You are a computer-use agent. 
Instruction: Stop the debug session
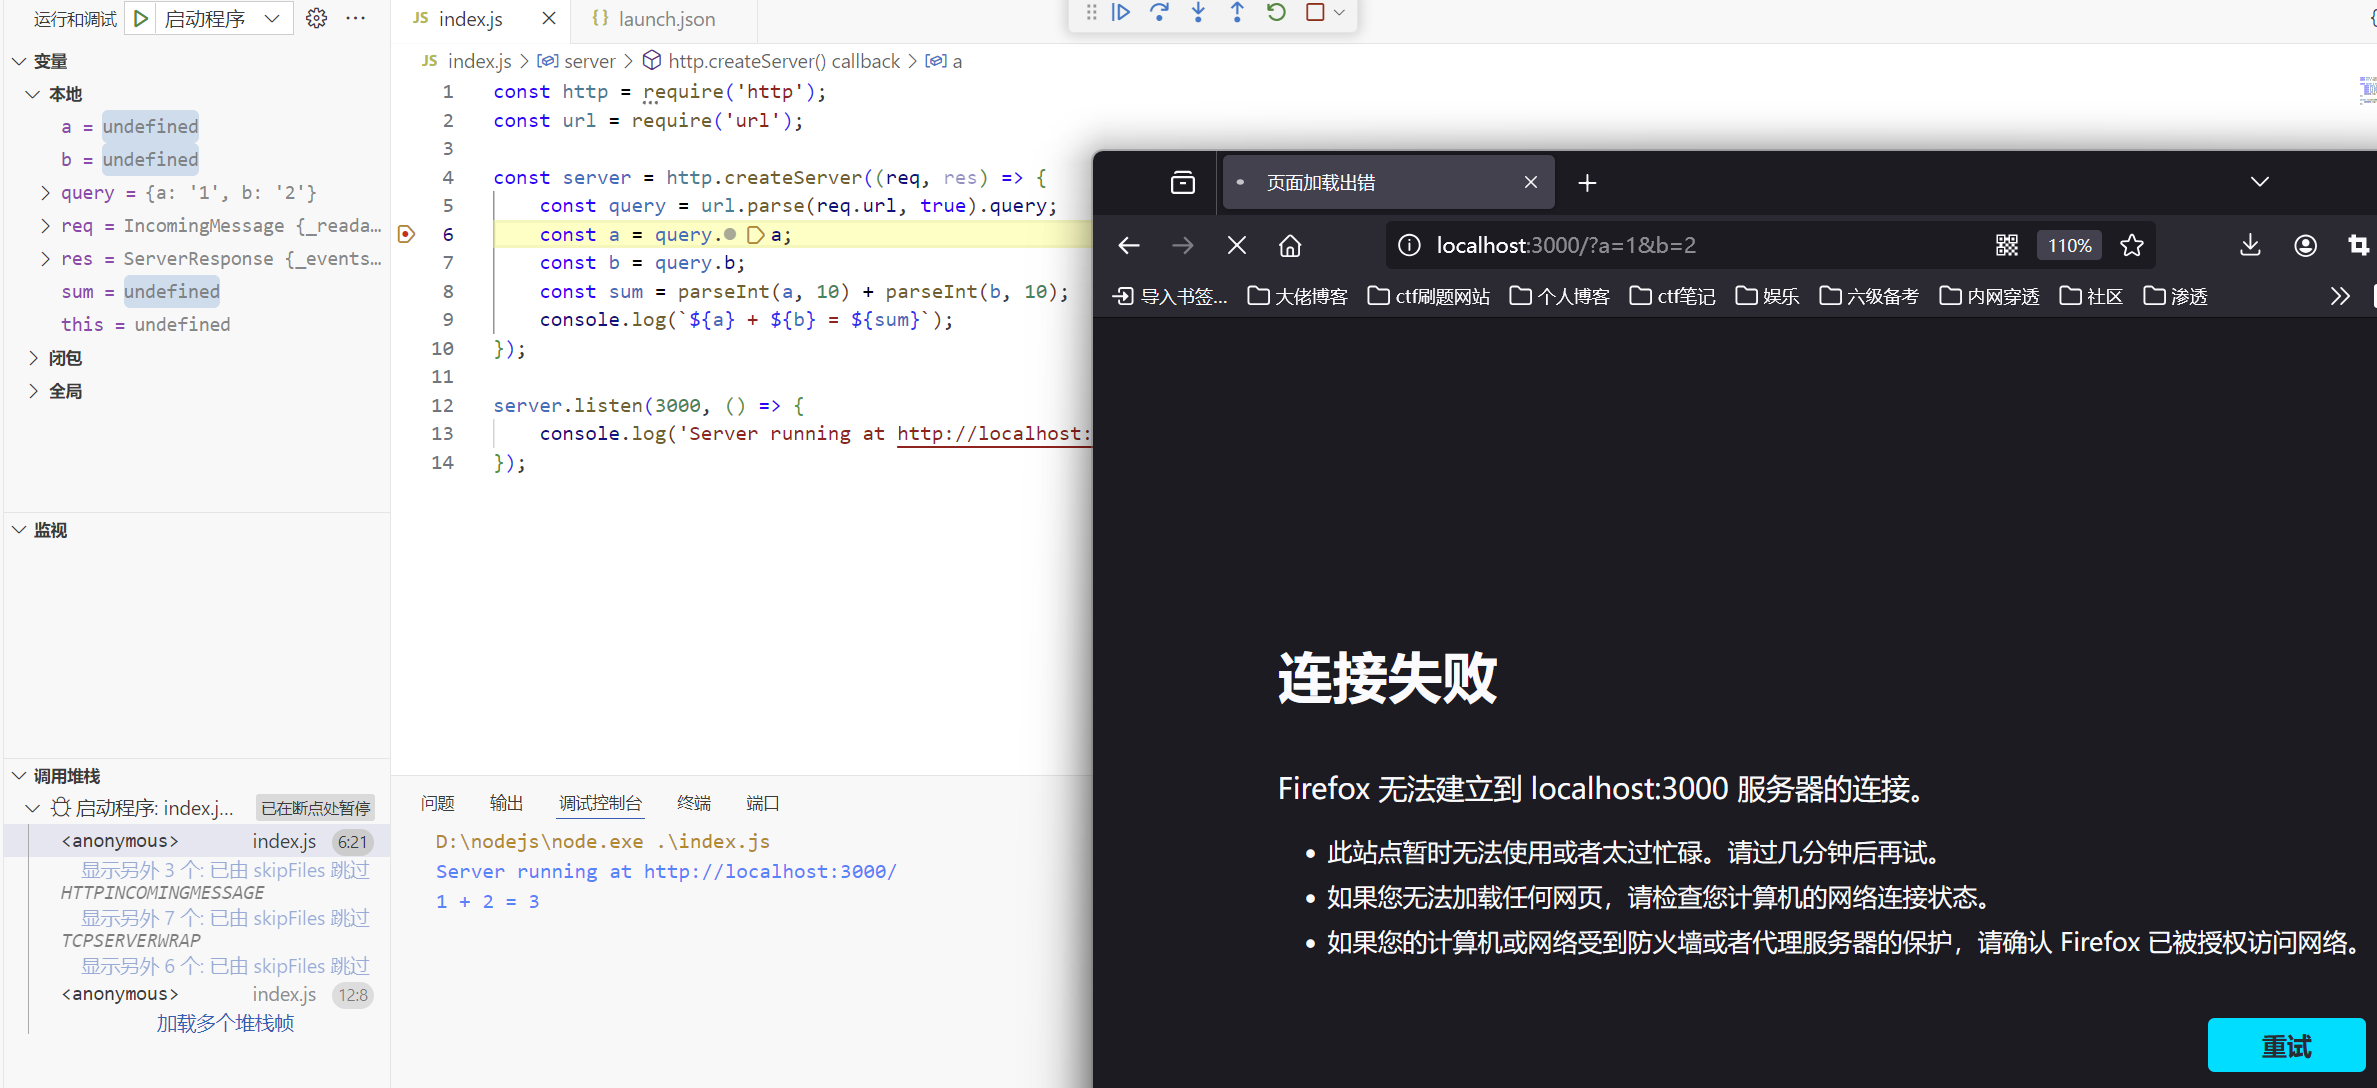point(1315,13)
